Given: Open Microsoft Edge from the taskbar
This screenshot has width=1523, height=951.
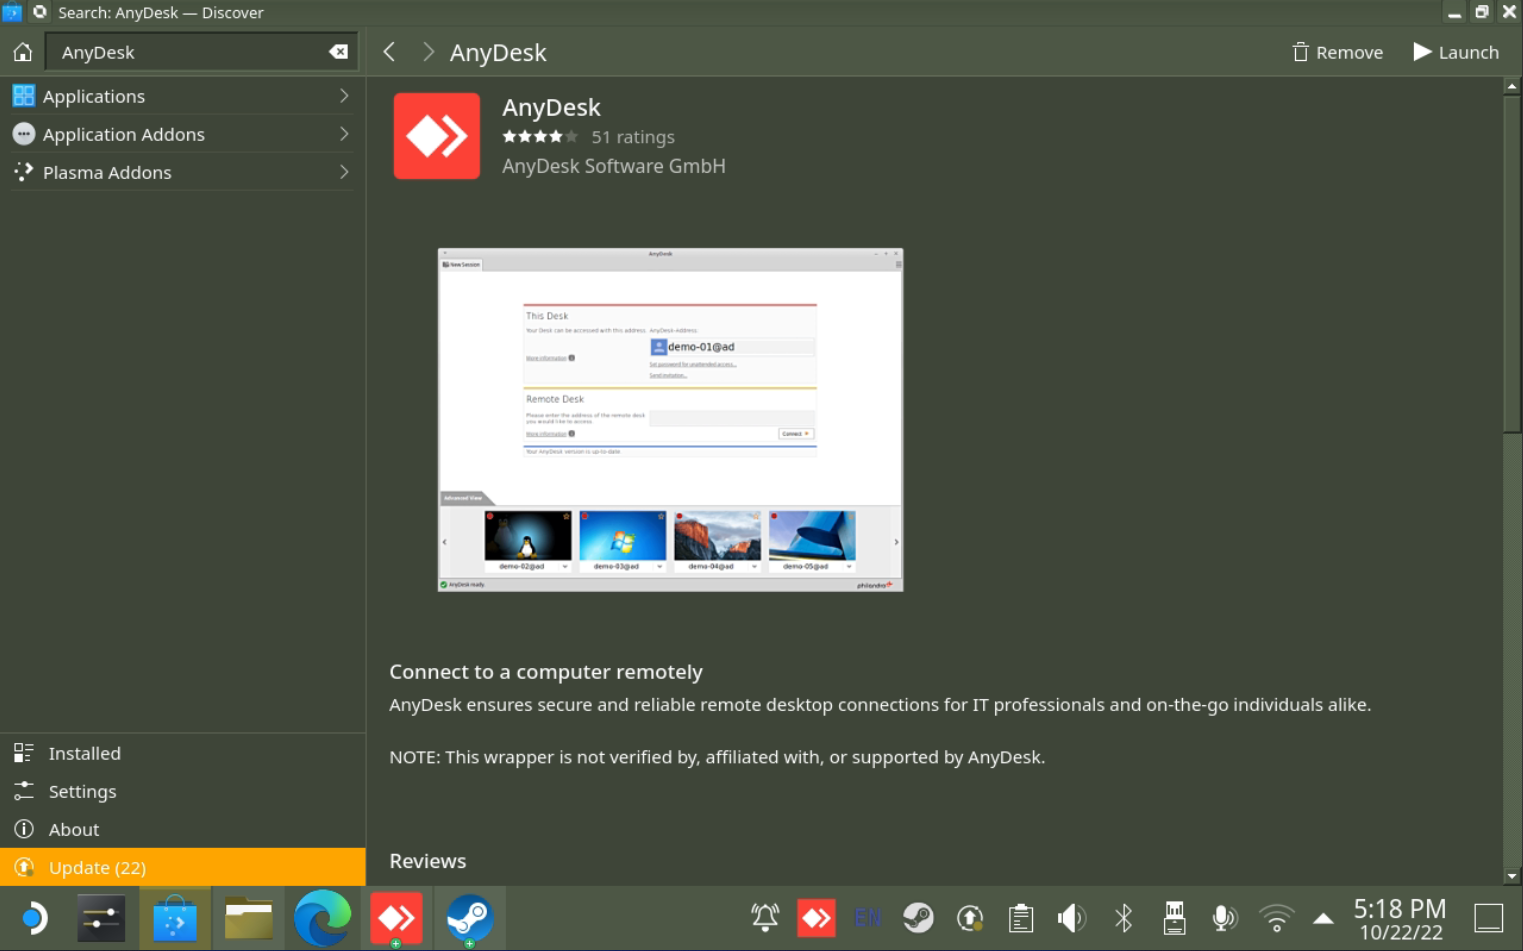Looking at the screenshot, I should [322, 918].
